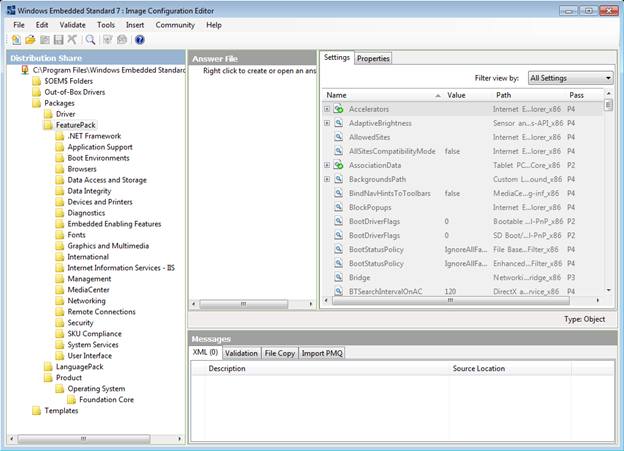Click the blue Help question mark icon
This screenshot has height=451, width=624.
point(140,40)
